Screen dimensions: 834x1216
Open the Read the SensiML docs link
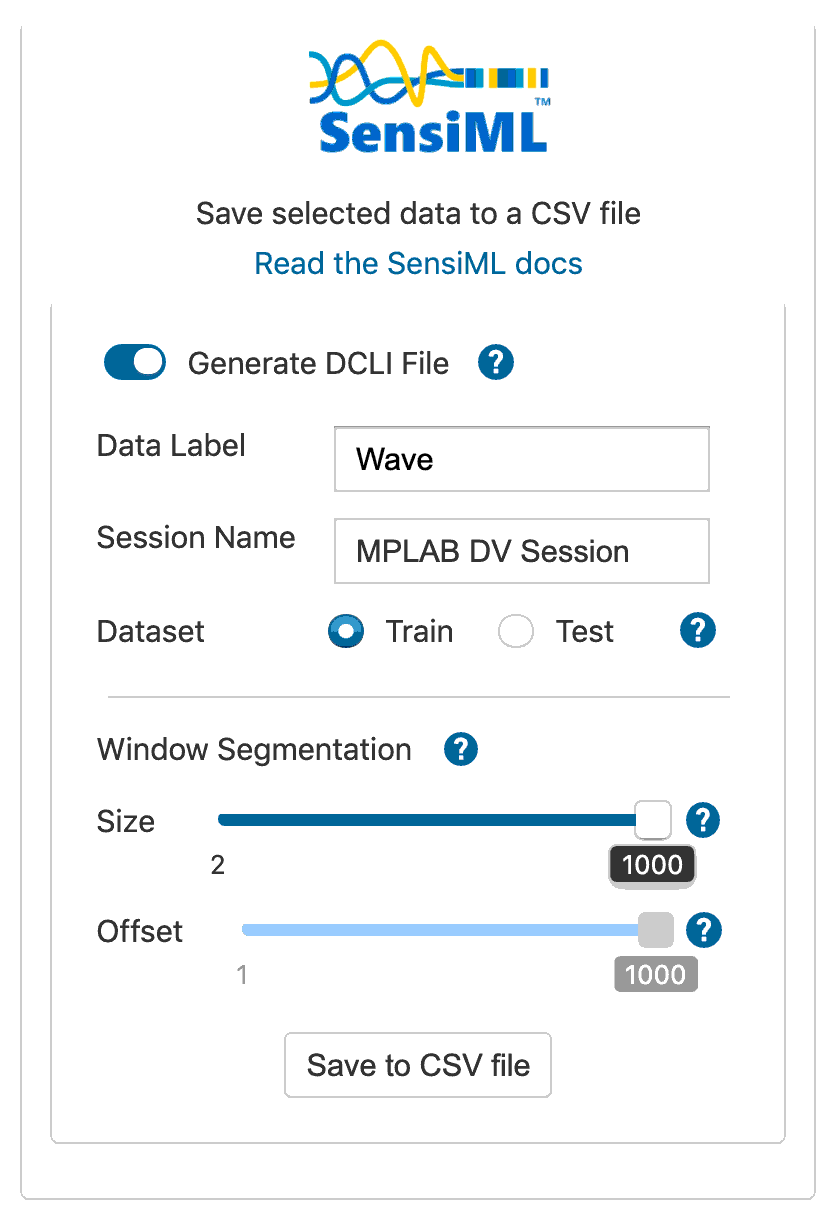pos(417,263)
